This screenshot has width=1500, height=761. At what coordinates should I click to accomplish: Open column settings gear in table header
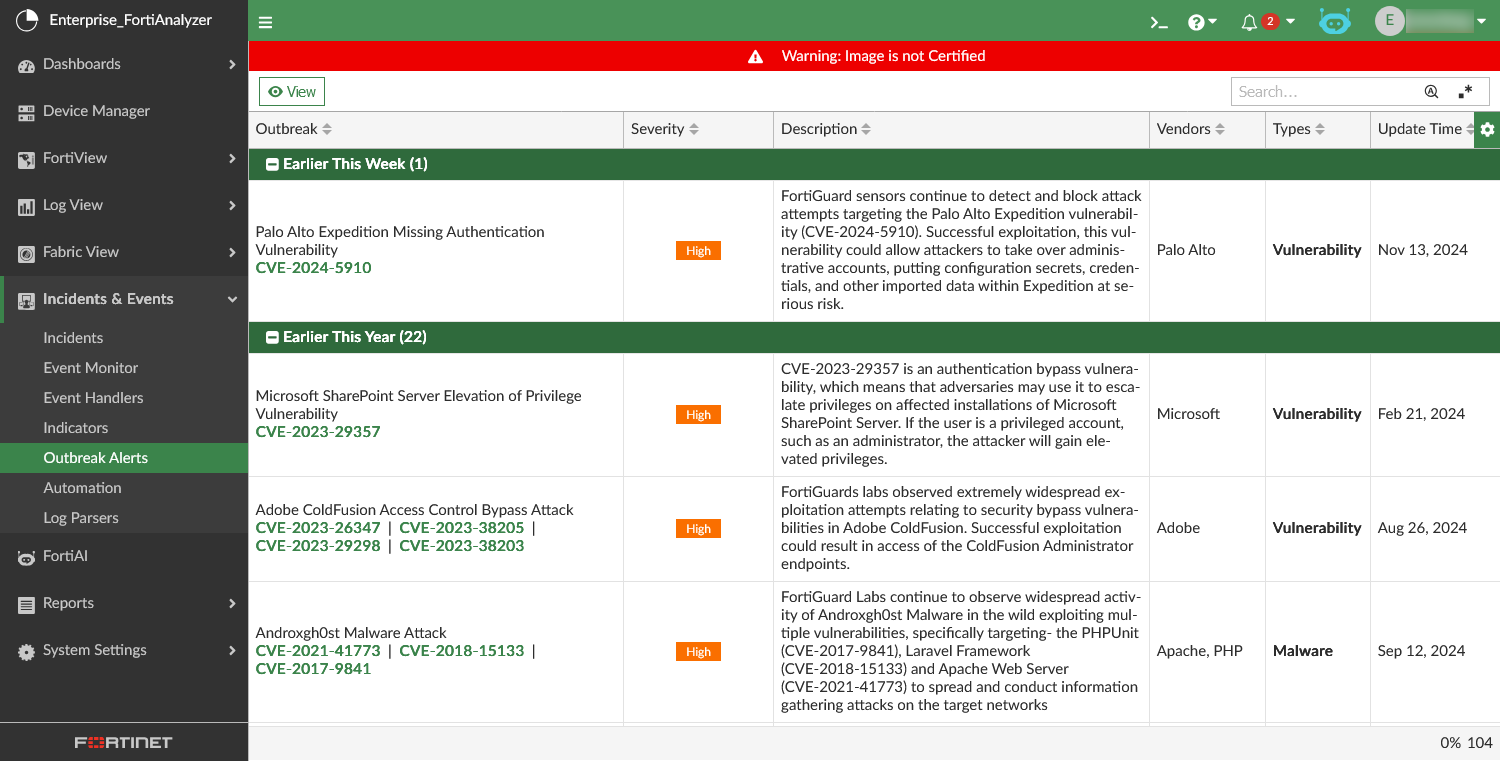1487,130
